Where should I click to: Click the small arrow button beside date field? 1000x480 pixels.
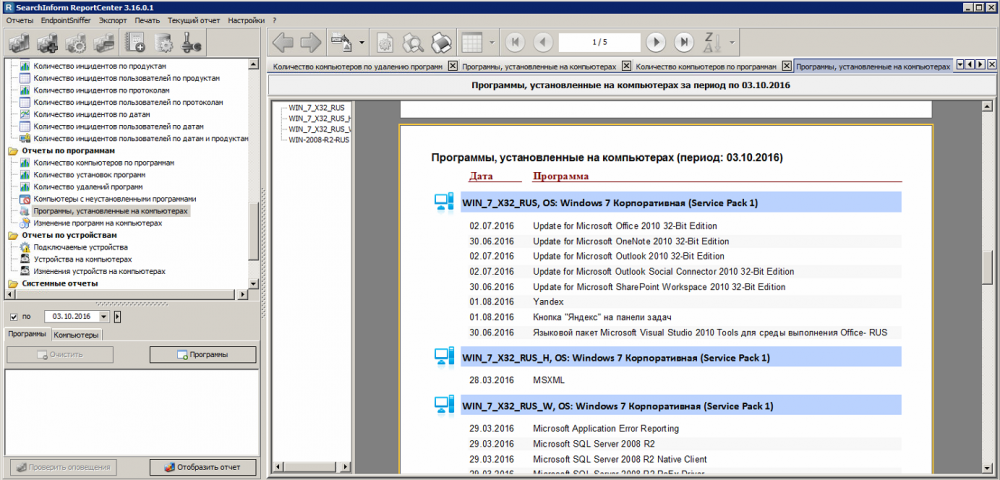coord(118,316)
